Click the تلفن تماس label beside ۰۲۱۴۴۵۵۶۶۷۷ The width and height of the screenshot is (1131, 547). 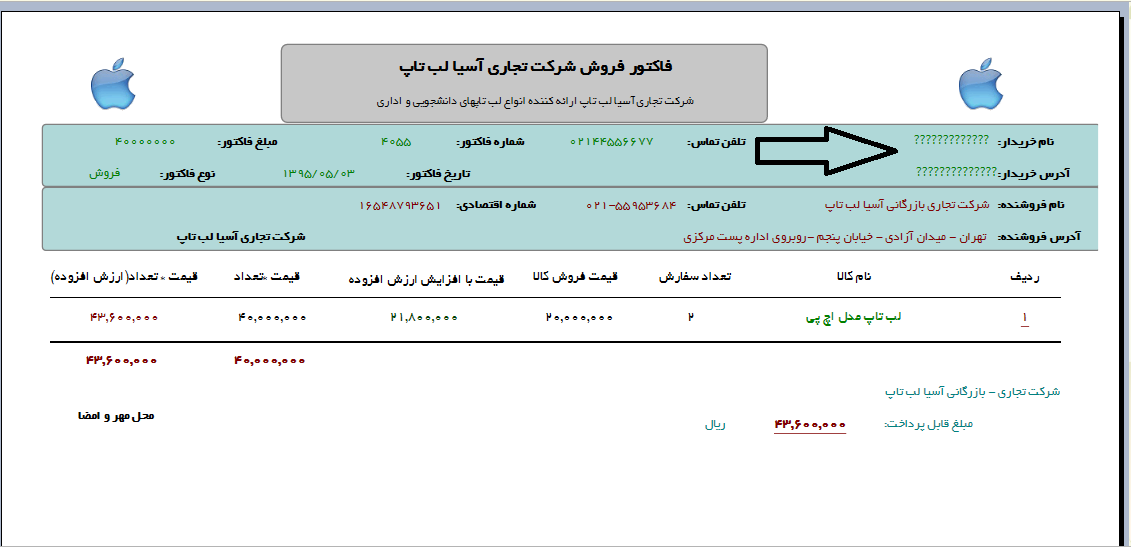click(716, 142)
